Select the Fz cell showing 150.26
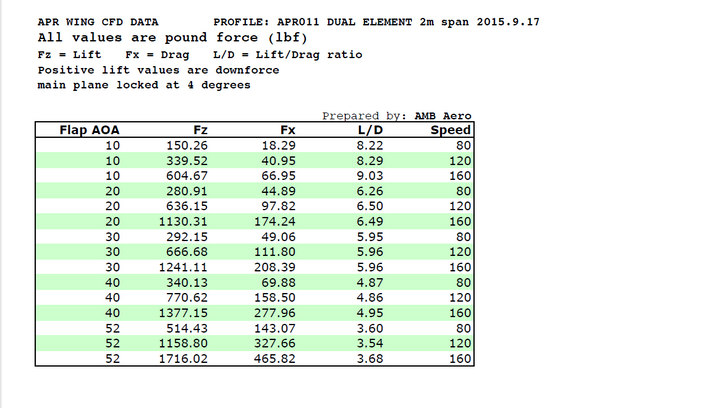Viewport: 720px width, 408px height. [187, 145]
